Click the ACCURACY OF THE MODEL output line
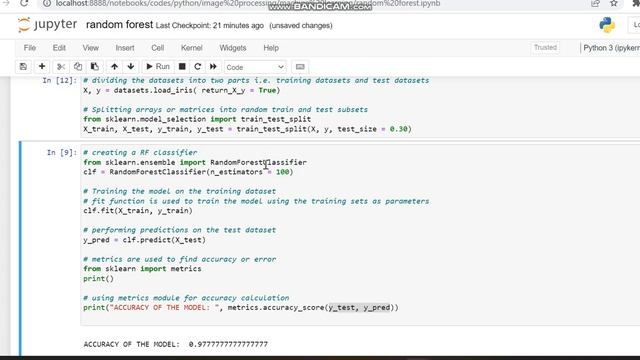640x360 pixels. (x=176, y=344)
